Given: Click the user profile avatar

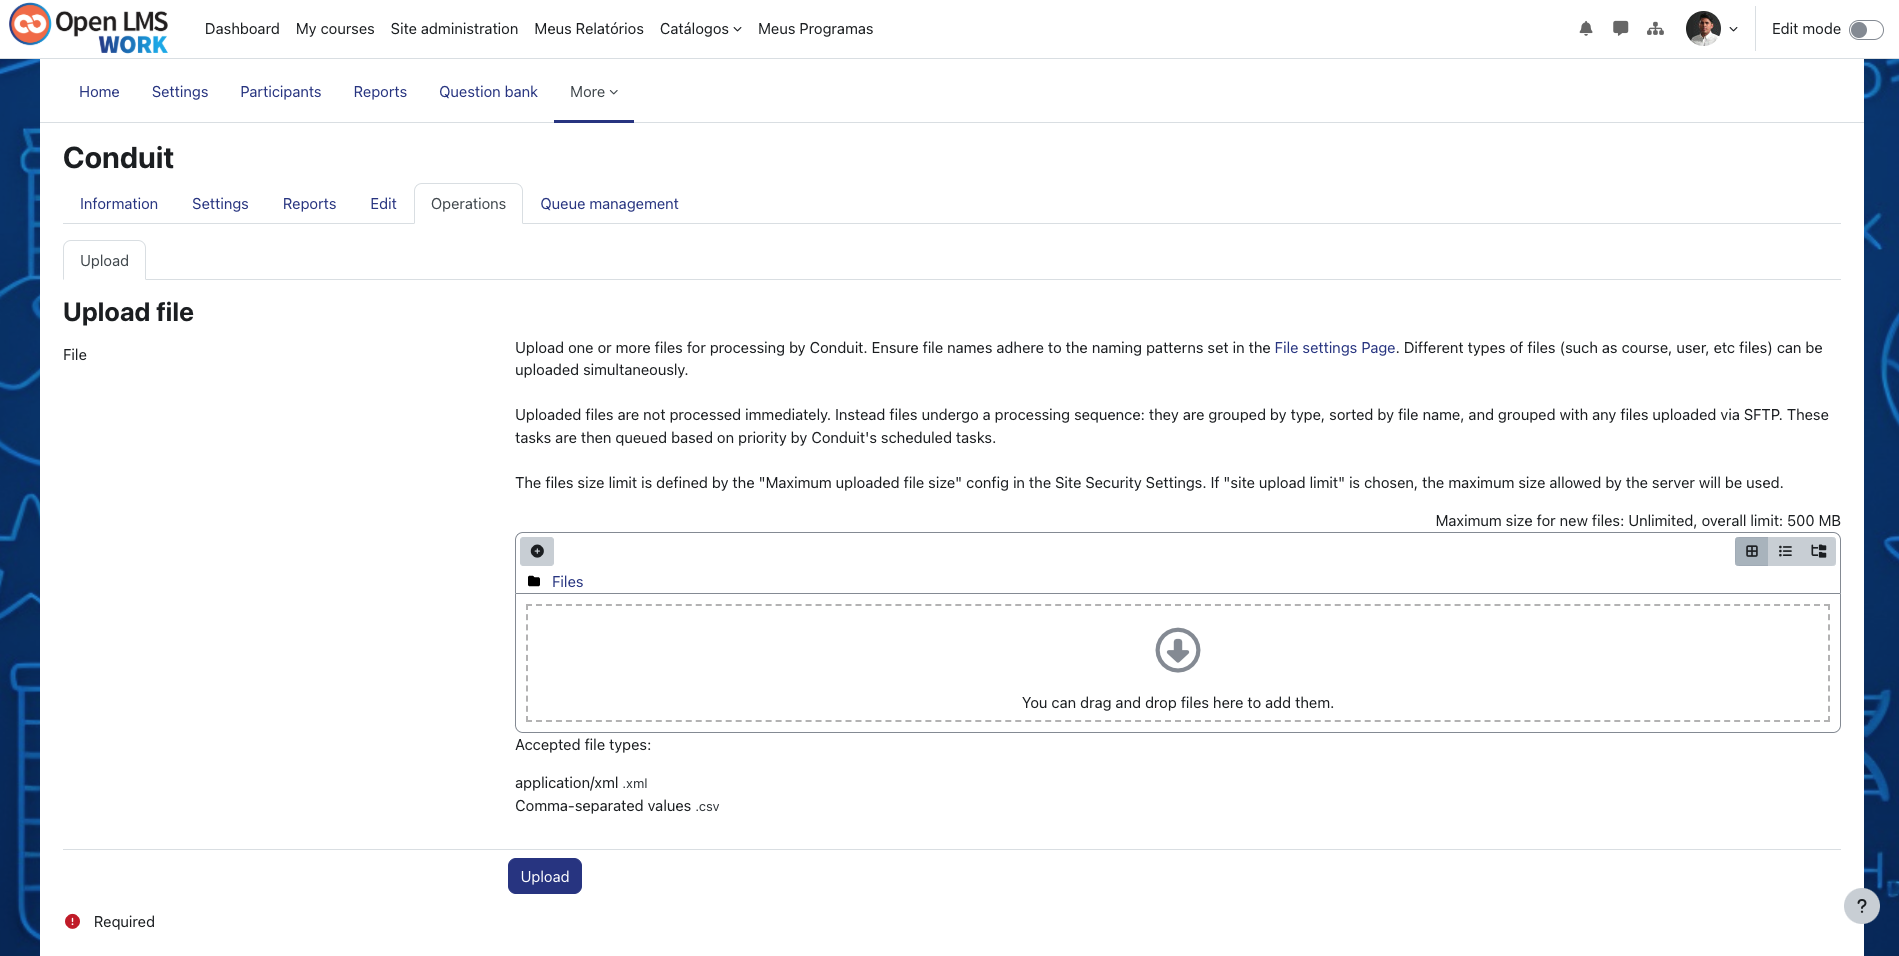Looking at the screenshot, I should pyautogui.click(x=1703, y=29).
